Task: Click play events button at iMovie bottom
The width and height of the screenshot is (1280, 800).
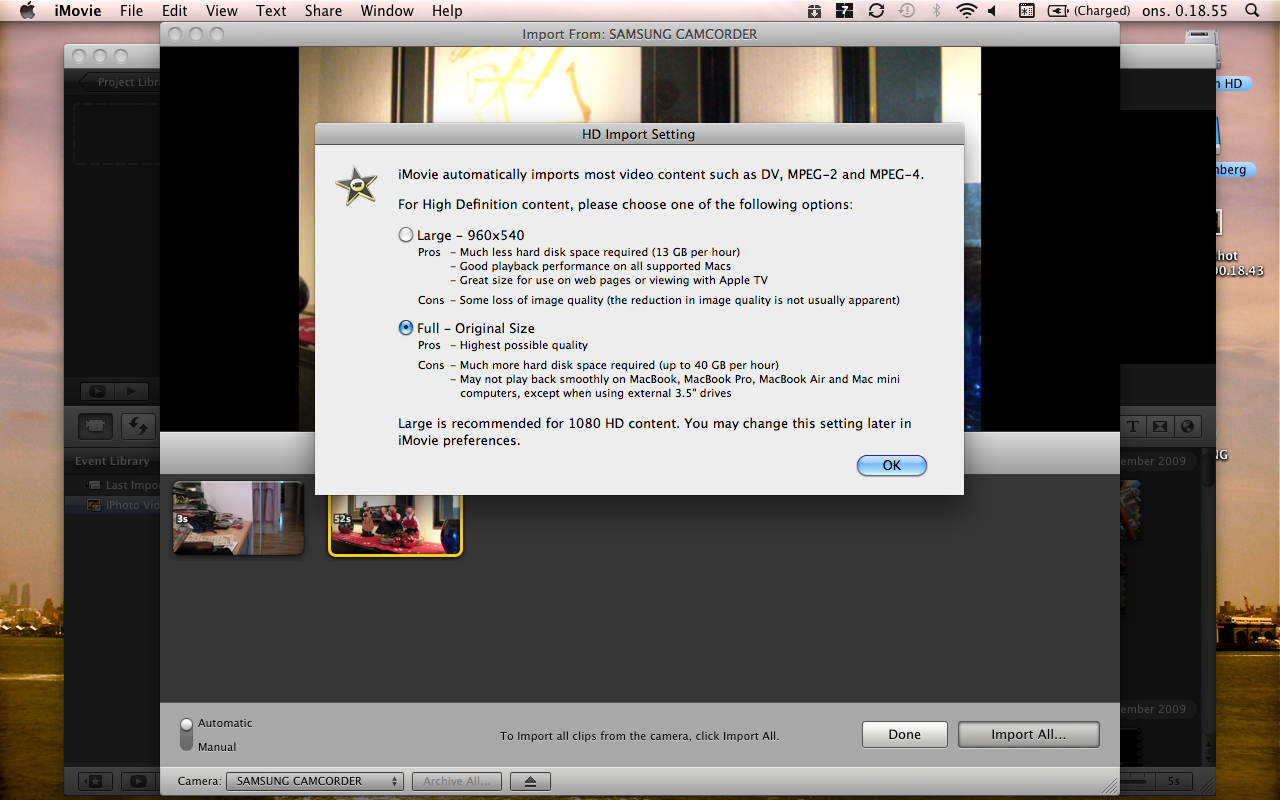Action: [138, 781]
